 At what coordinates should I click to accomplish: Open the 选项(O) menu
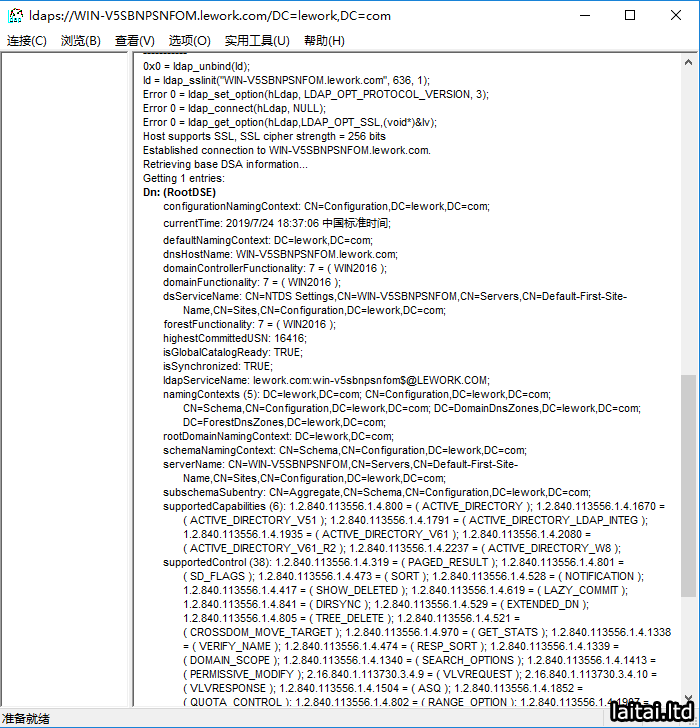tap(189, 41)
